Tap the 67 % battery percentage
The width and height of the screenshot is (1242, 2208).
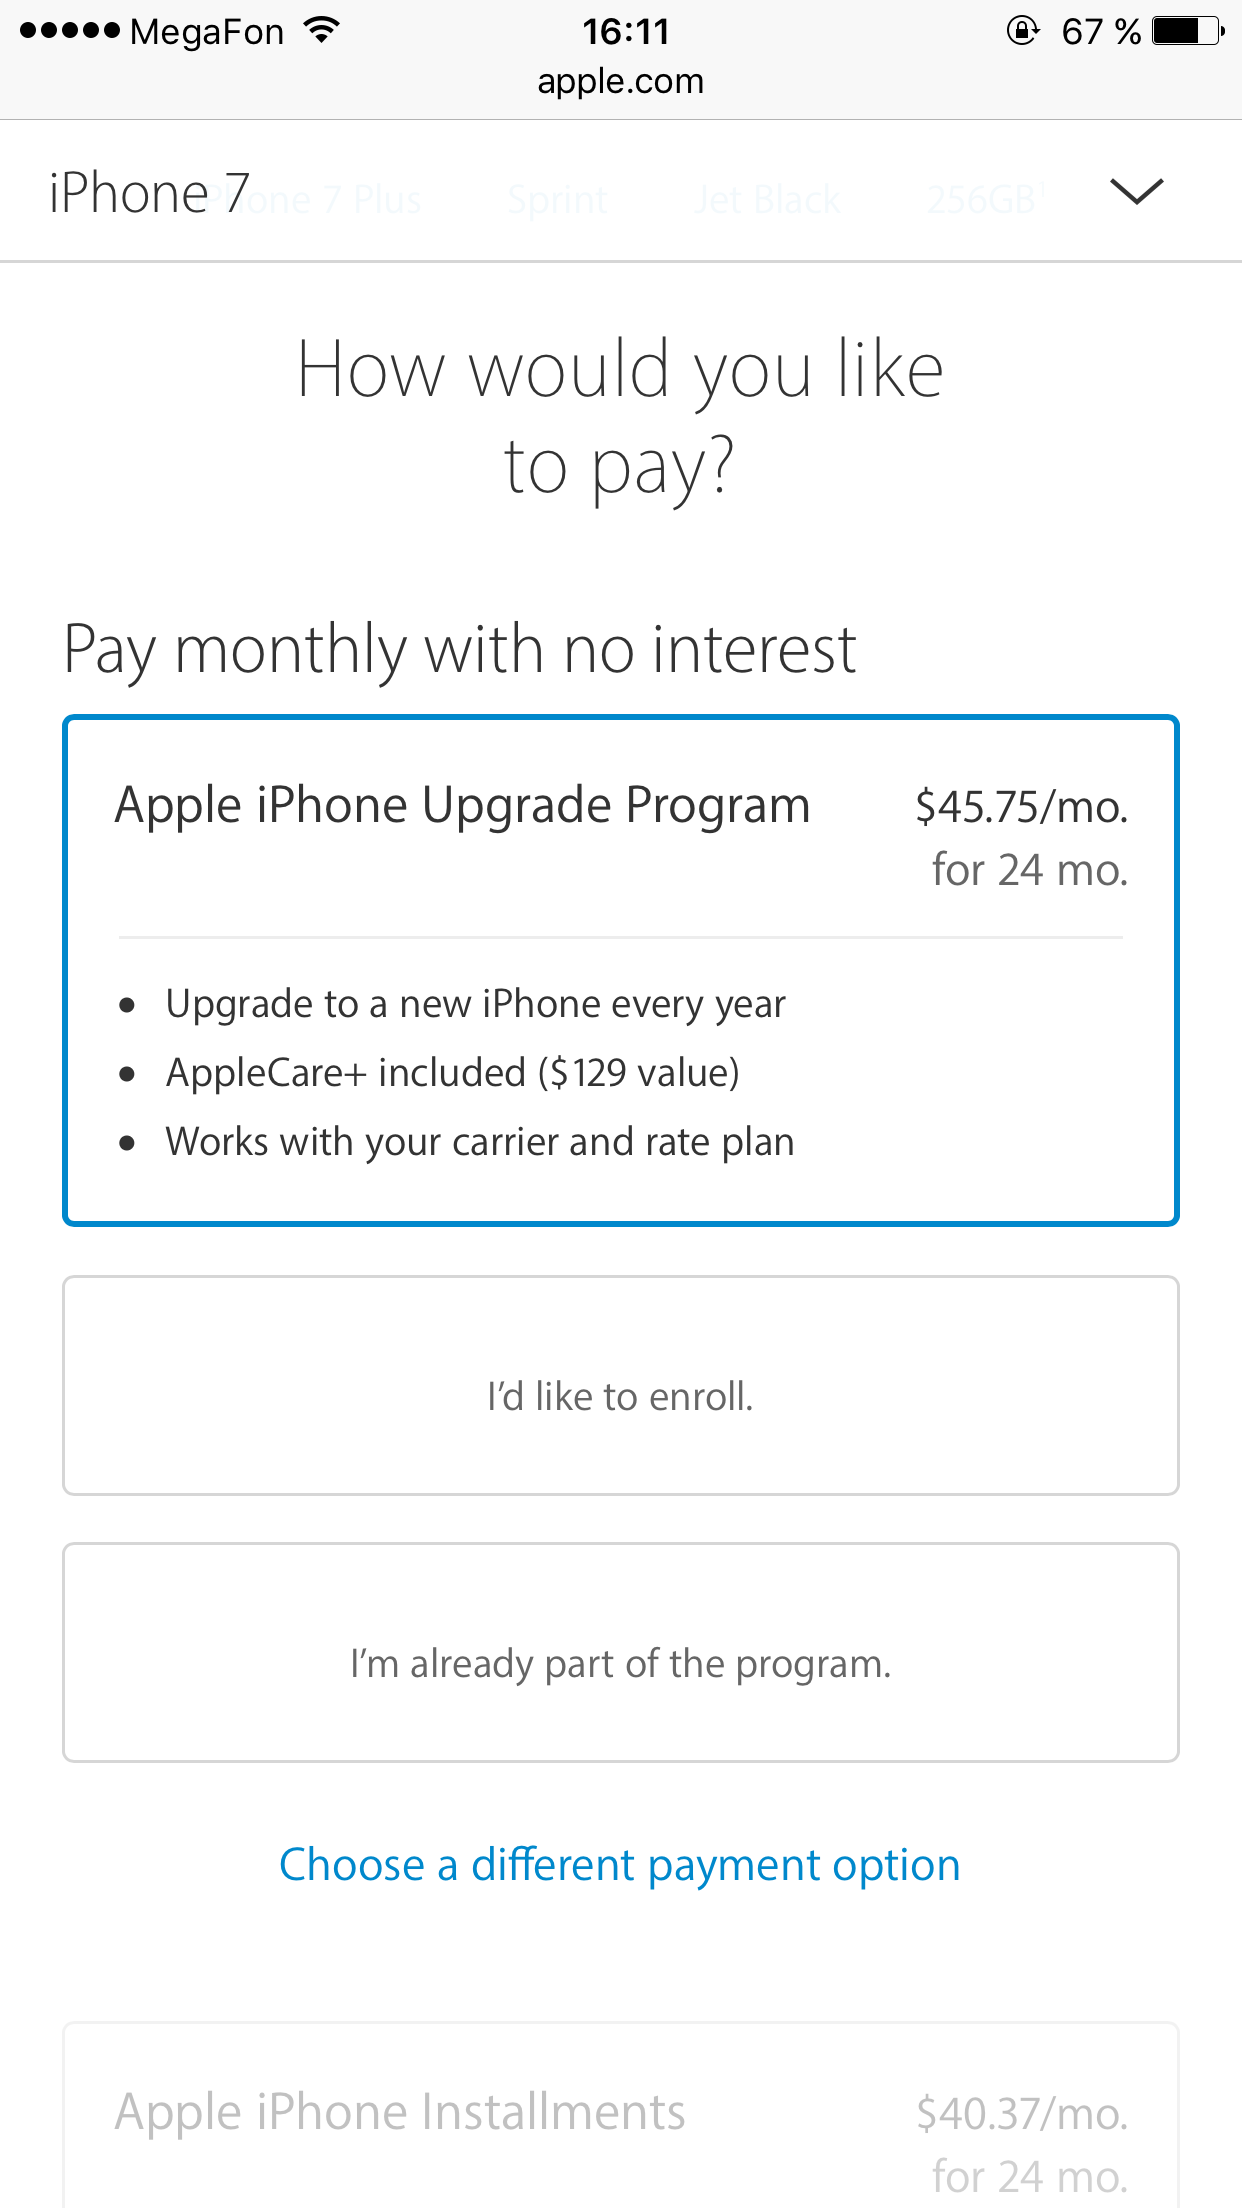1101,32
